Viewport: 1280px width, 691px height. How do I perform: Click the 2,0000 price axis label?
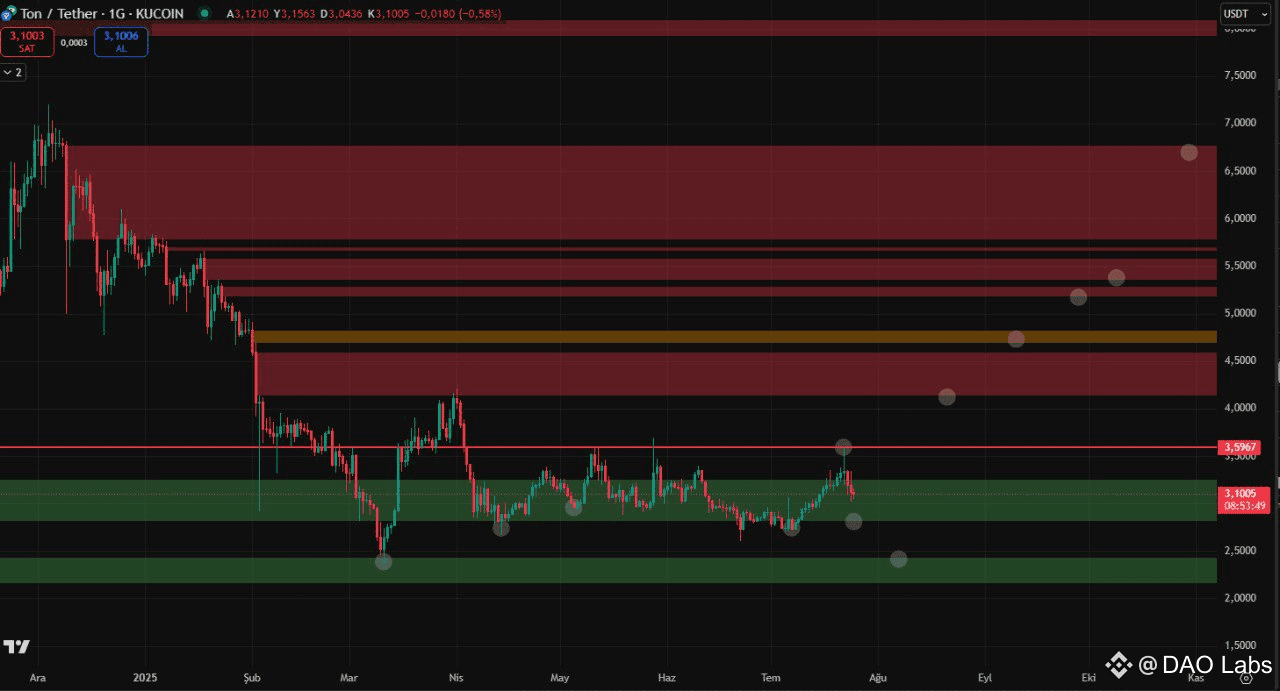1240,598
